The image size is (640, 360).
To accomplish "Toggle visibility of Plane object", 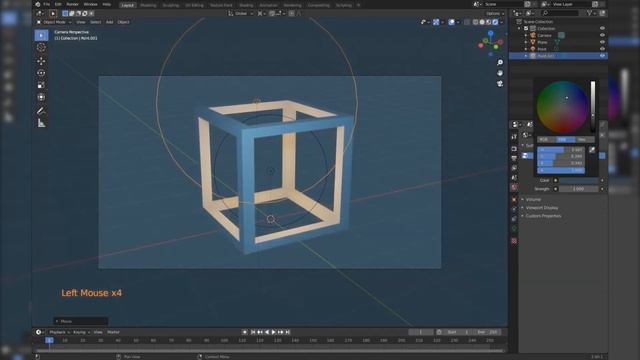I will point(602,42).
